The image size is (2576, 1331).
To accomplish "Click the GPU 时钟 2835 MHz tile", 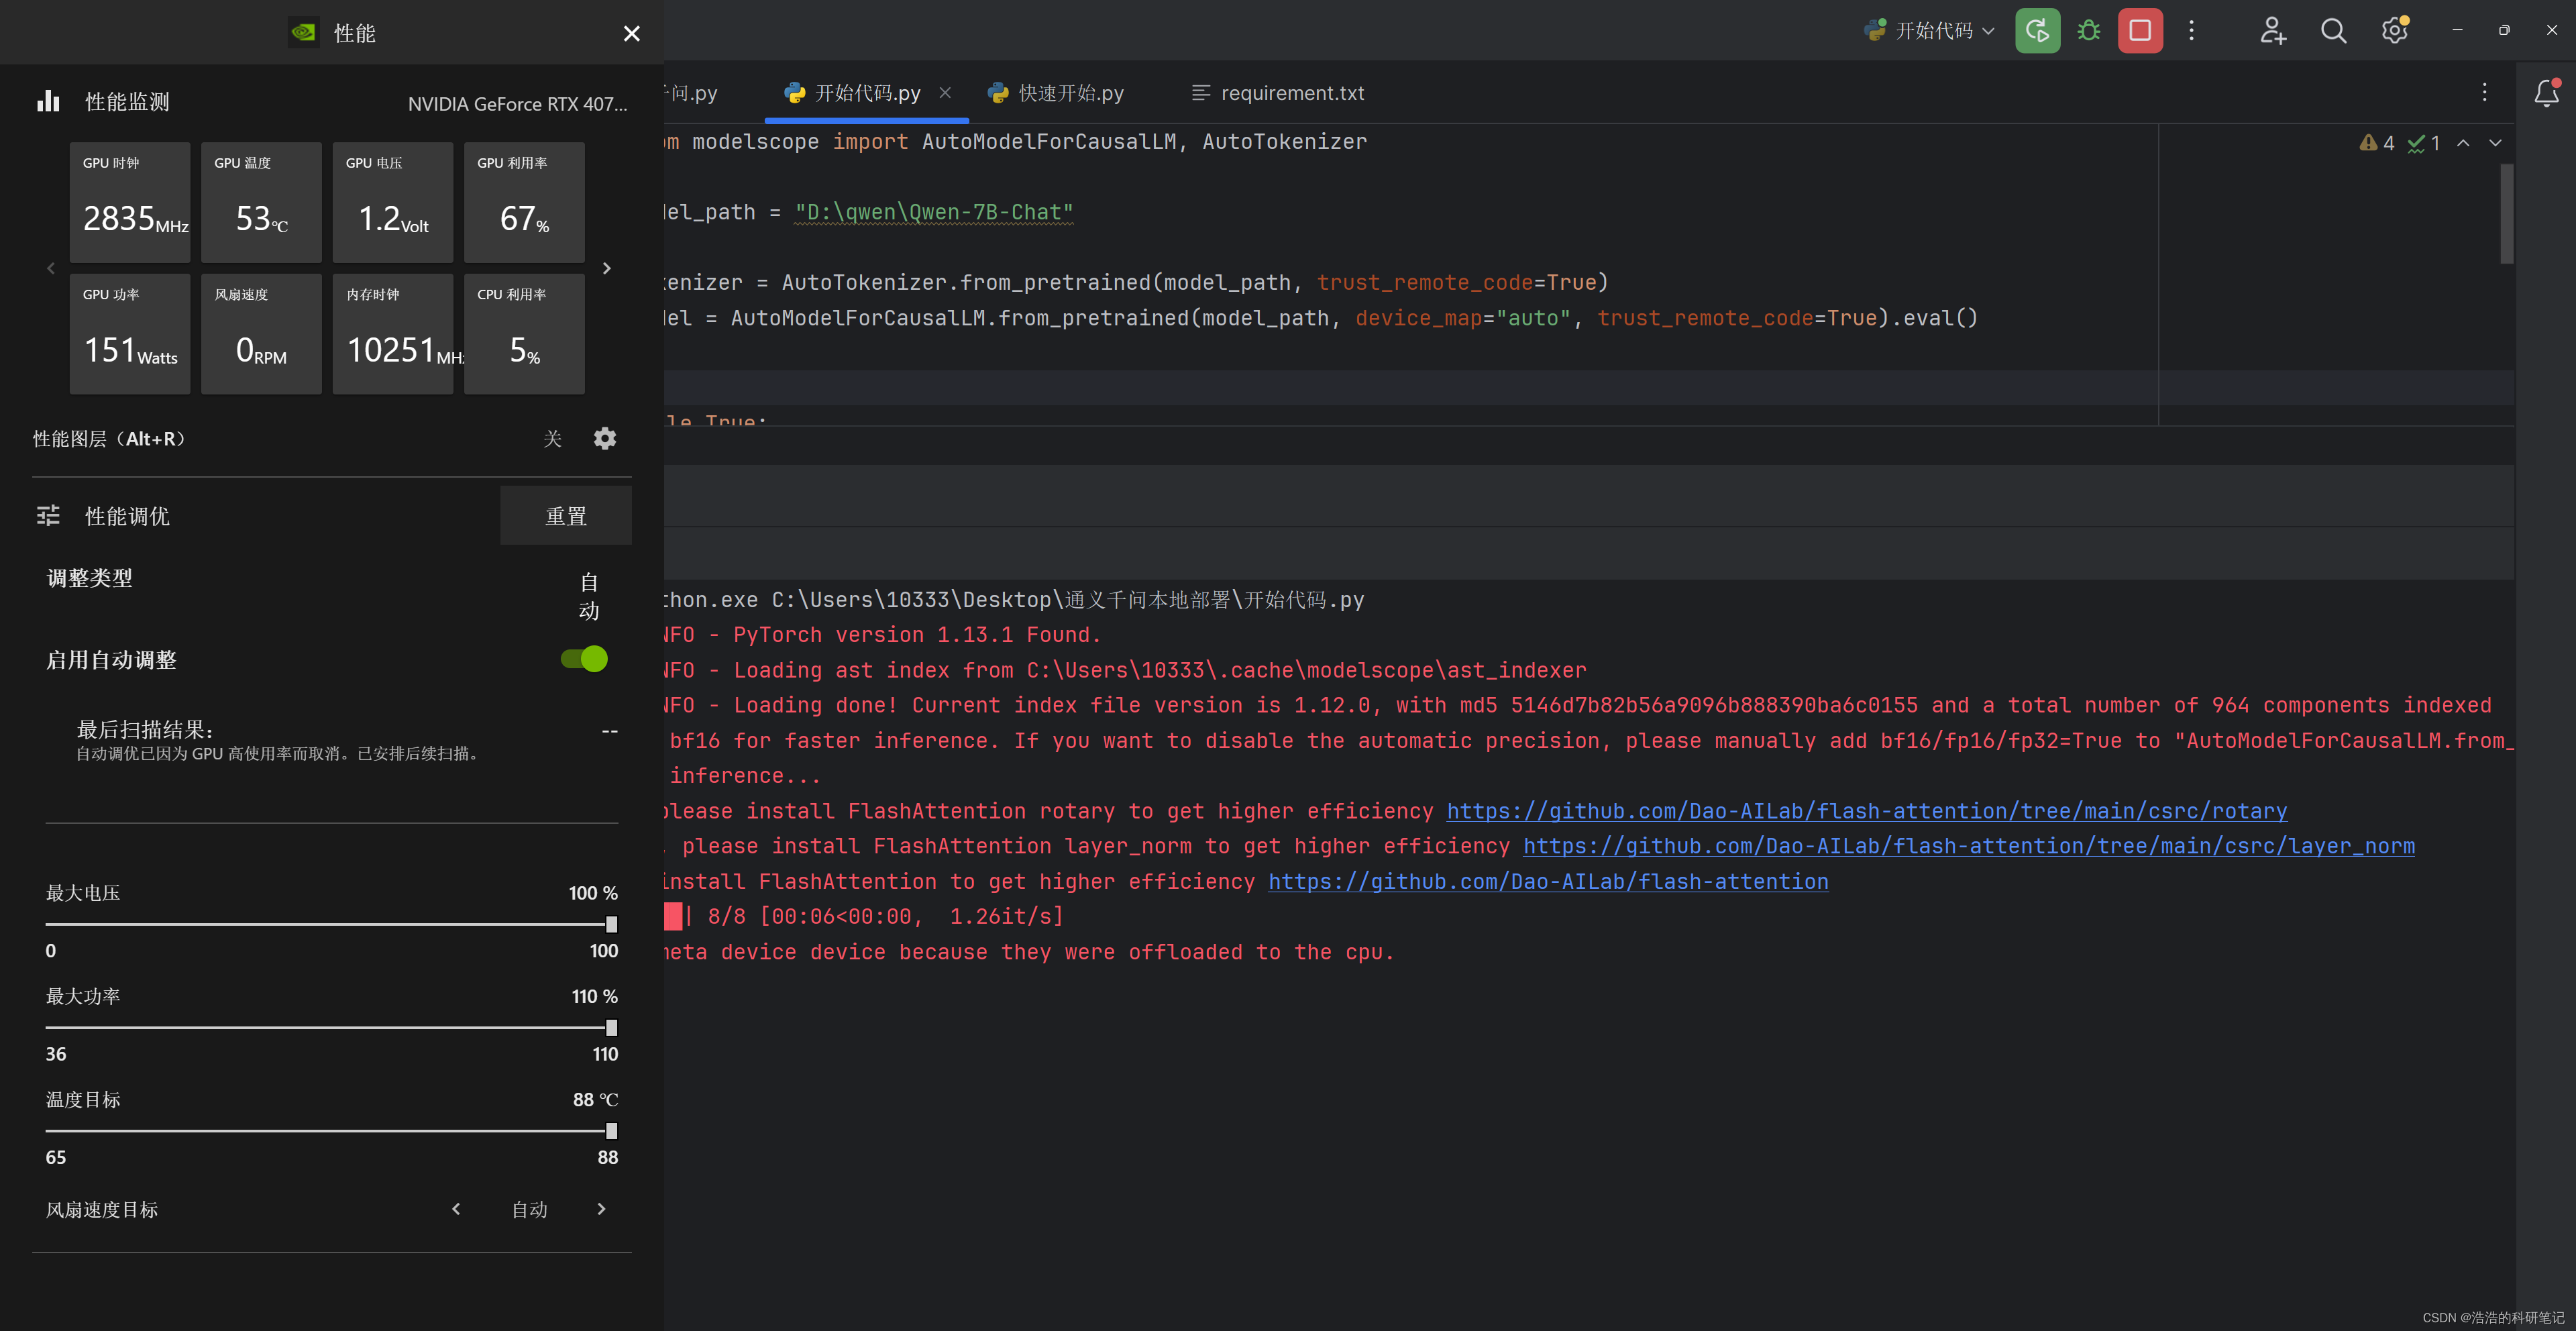I will (130, 202).
